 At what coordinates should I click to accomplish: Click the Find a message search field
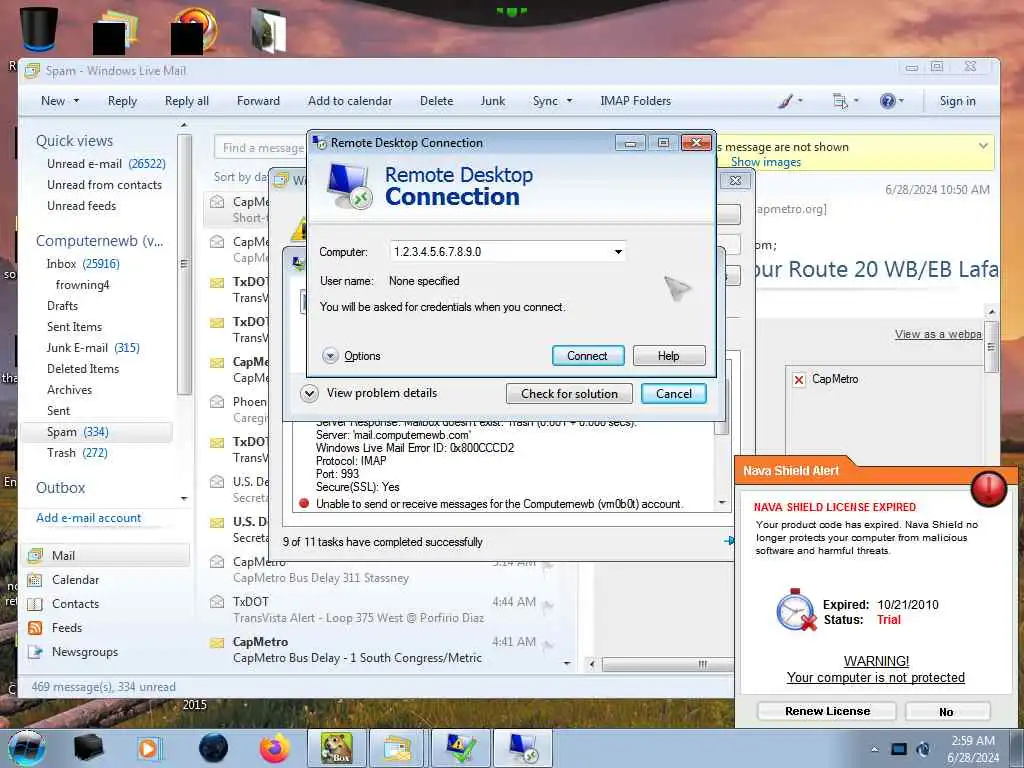pos(260,148)
